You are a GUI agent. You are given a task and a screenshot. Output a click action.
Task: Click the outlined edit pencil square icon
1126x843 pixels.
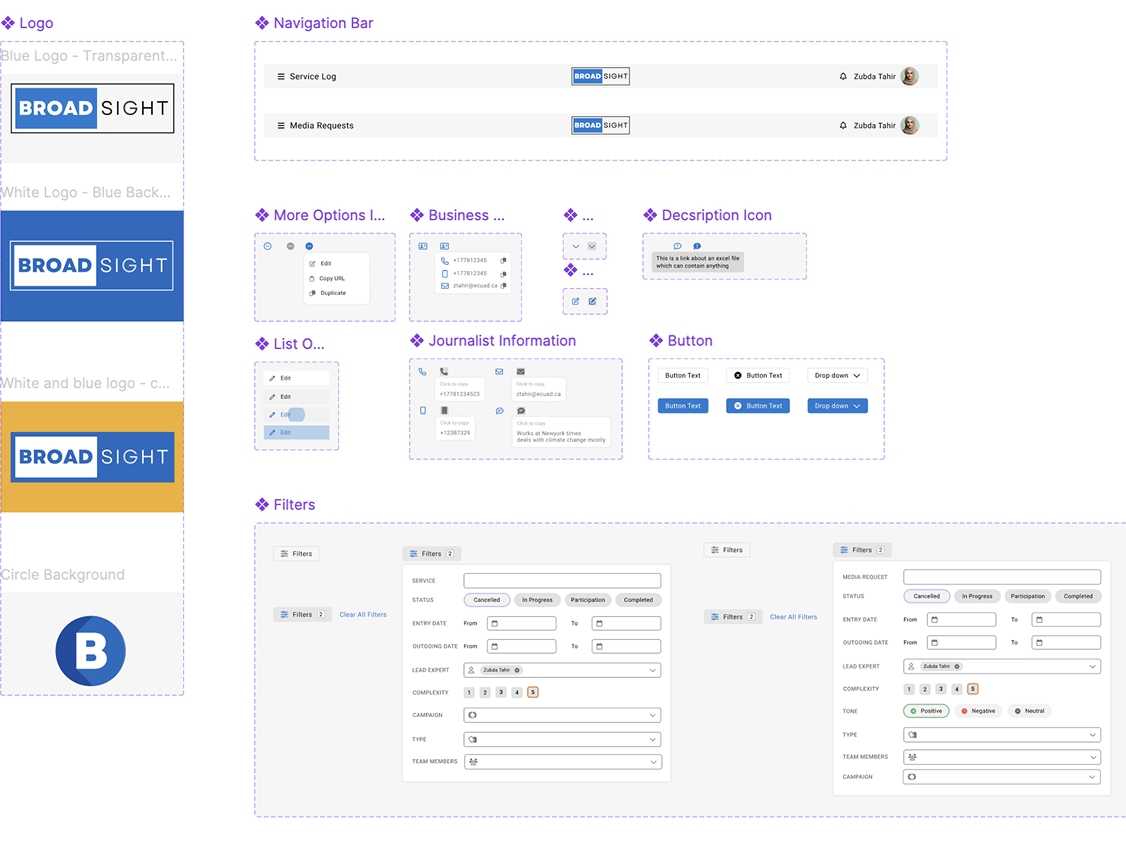575,302
